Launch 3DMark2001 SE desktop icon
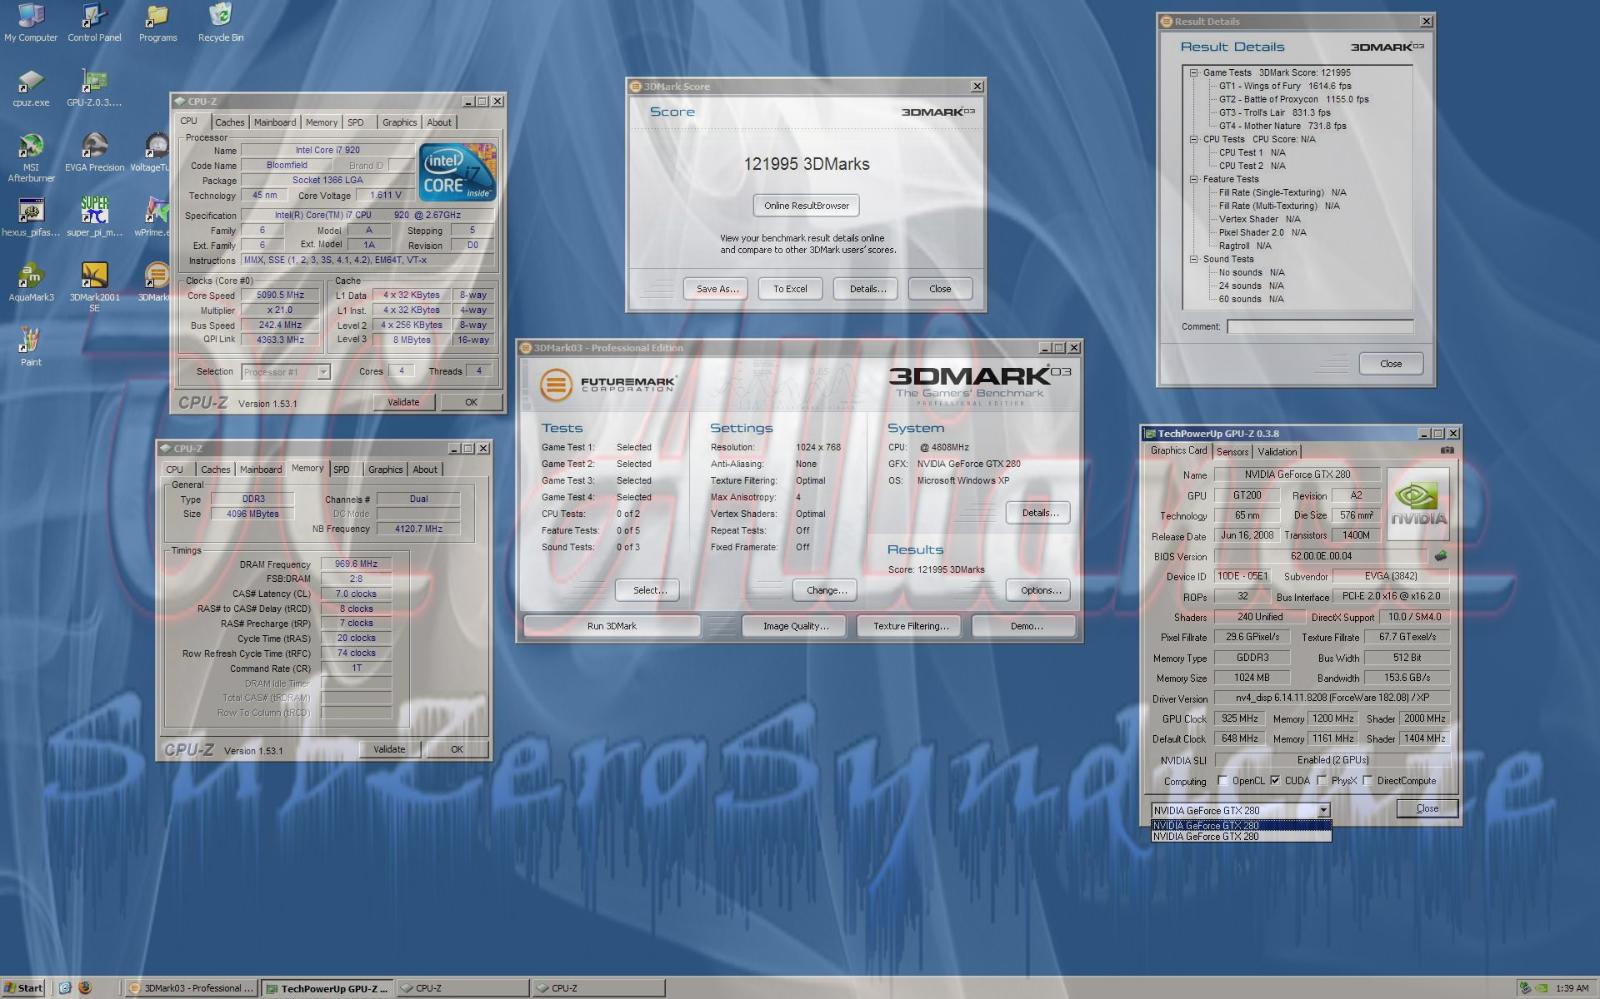 (x=94, y=288)
